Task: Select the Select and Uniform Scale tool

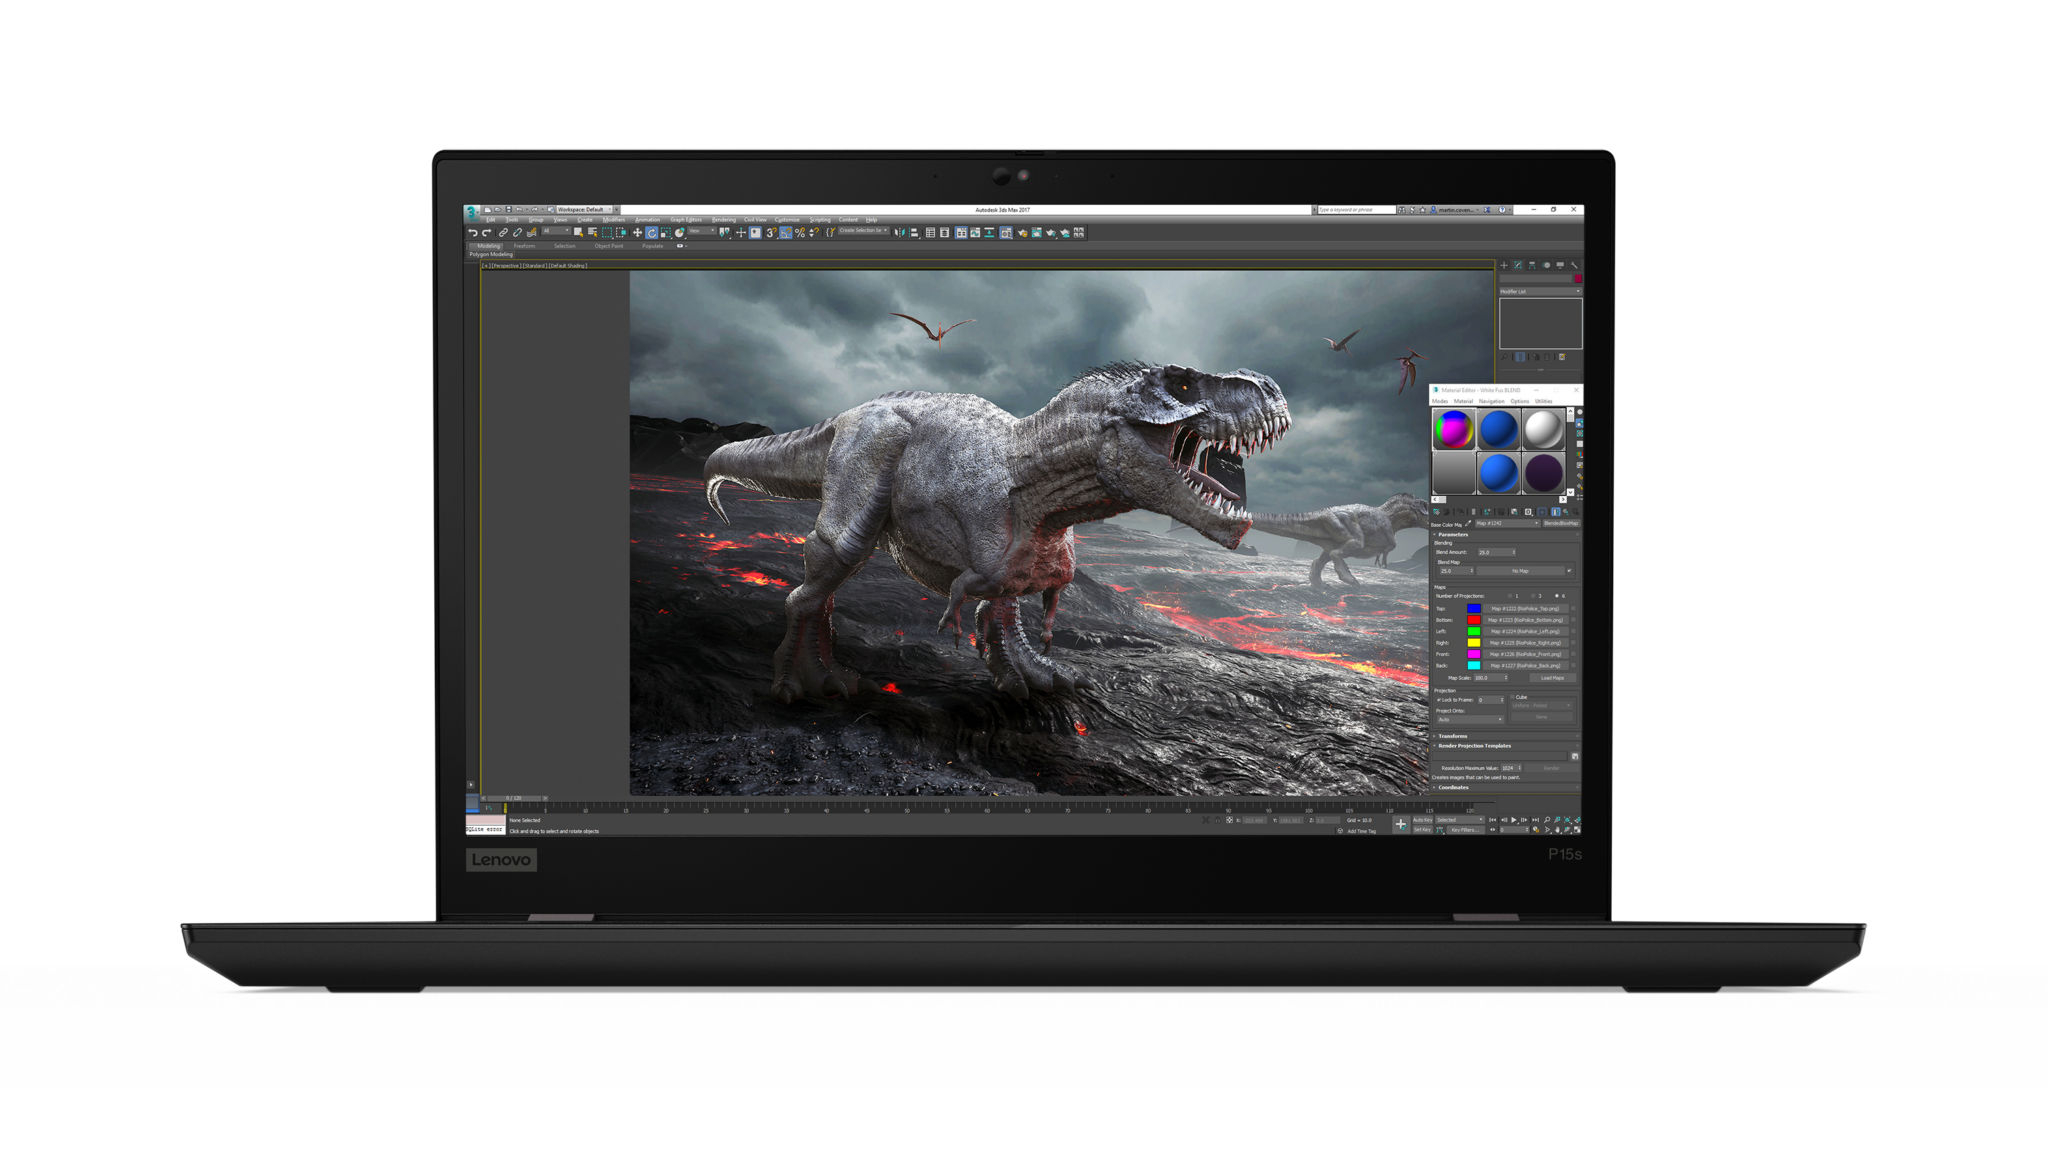Action: tap(665, 234)
